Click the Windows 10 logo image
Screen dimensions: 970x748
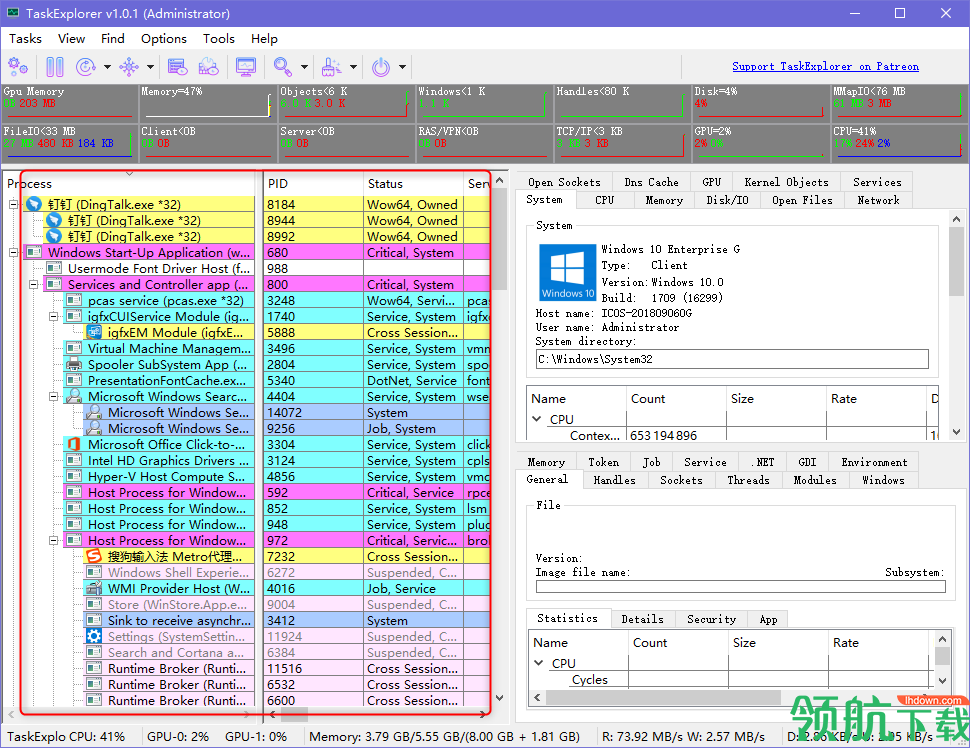pyautogui.click(x=568, y=272)
